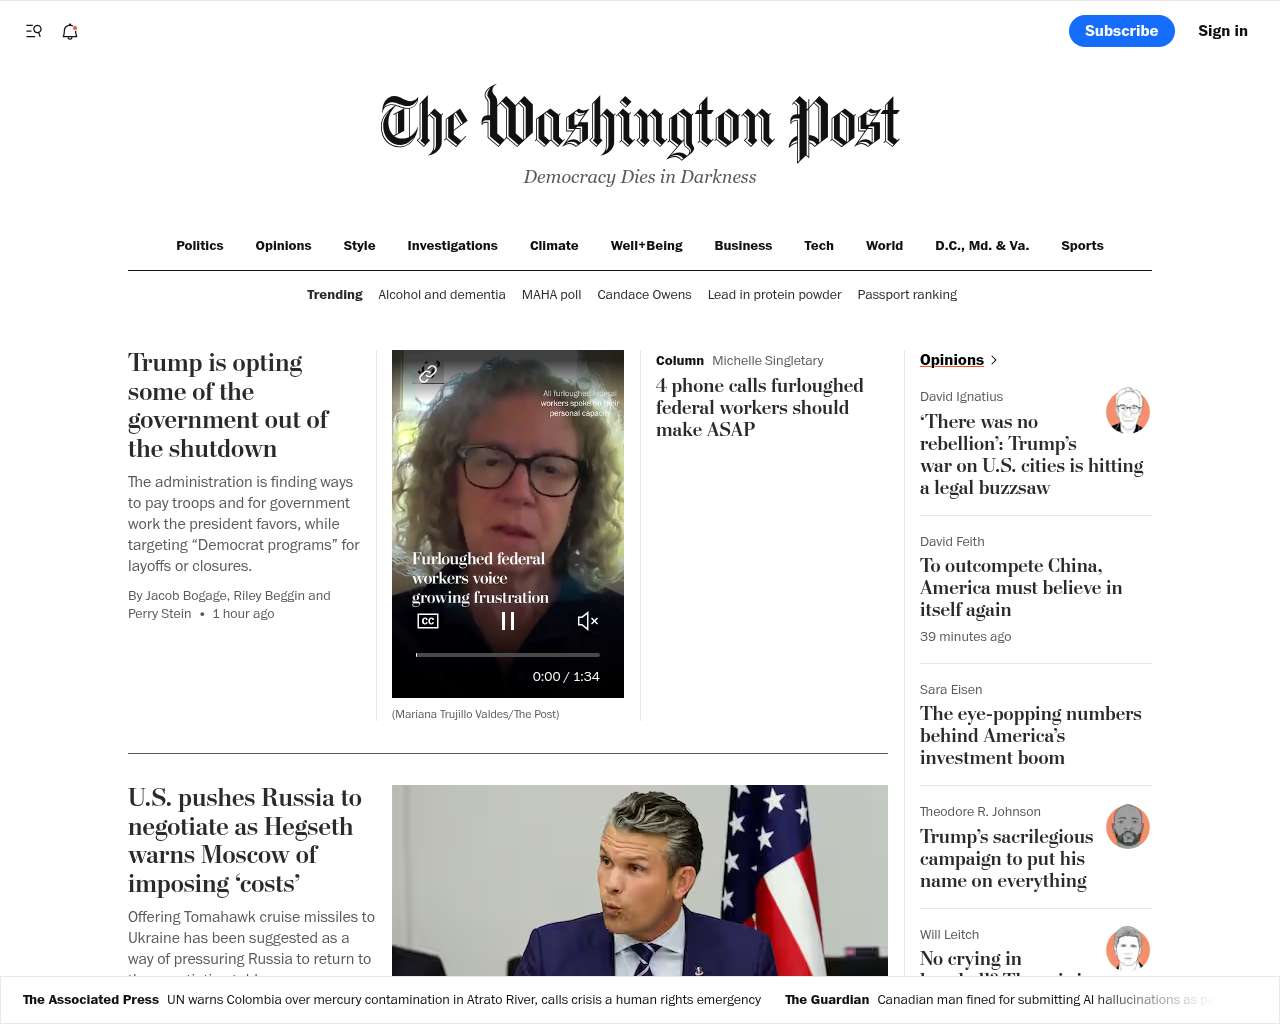Seek along the video progress bar
Viewport: 1280px width, 1024px height.
point(508,655)
